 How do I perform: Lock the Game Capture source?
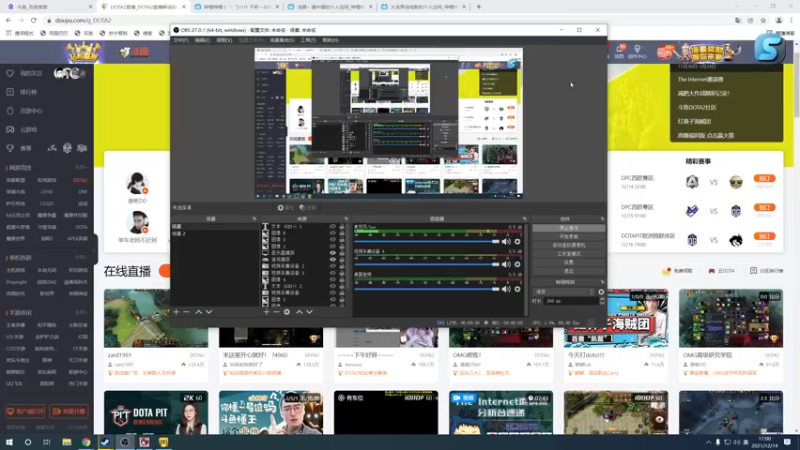[342, 260]
